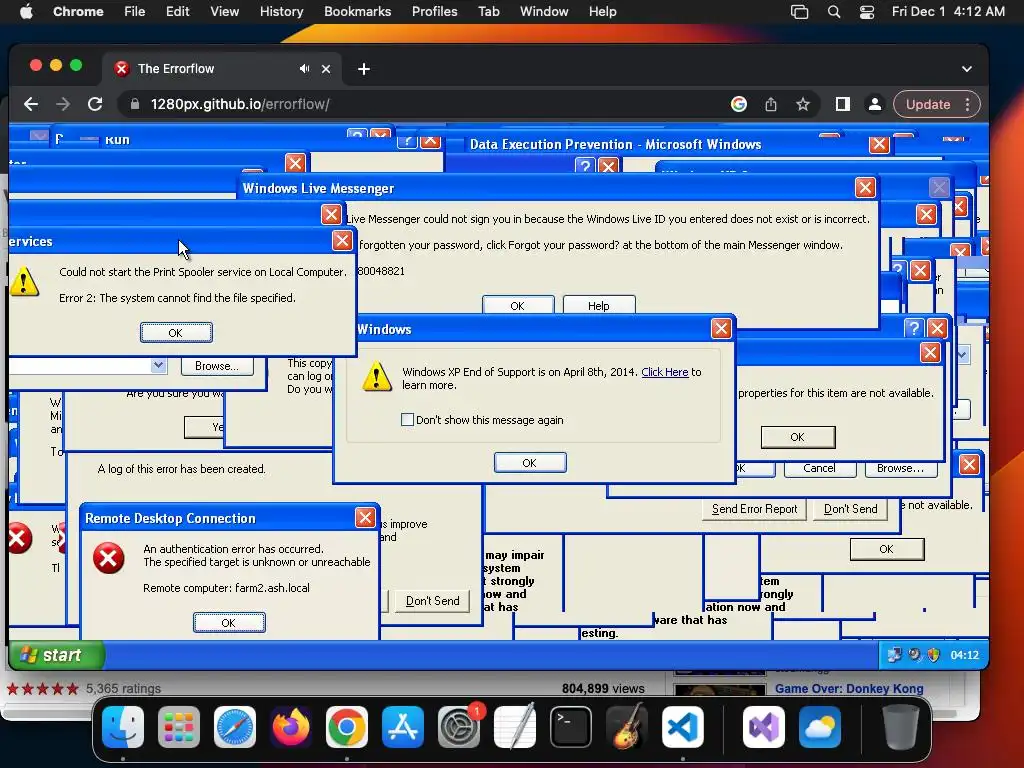Open Finder in the Dock
1024x768 pixels.
pos(123,727)
